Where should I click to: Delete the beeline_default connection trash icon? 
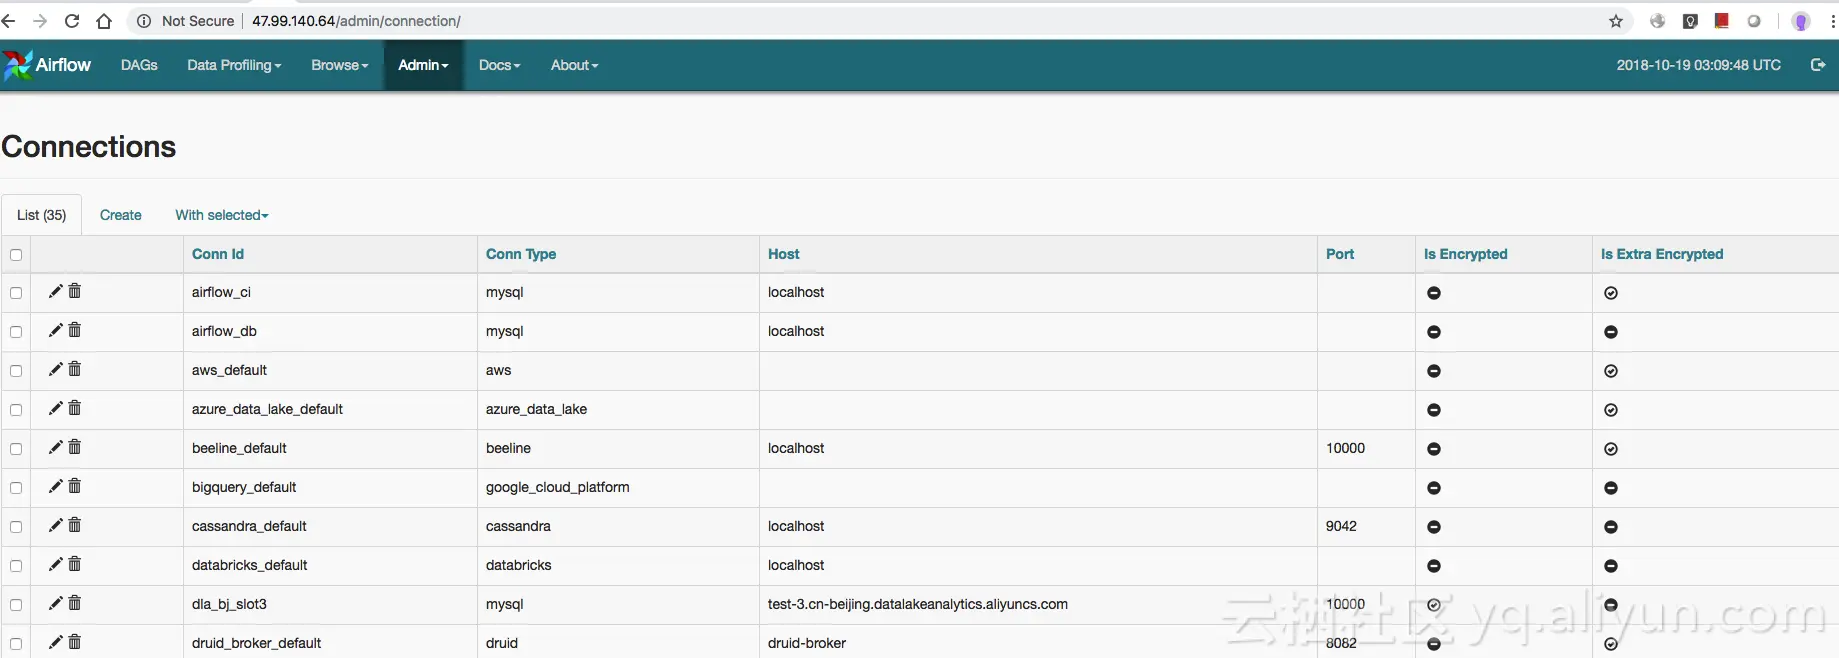click(x=75, y=447)
